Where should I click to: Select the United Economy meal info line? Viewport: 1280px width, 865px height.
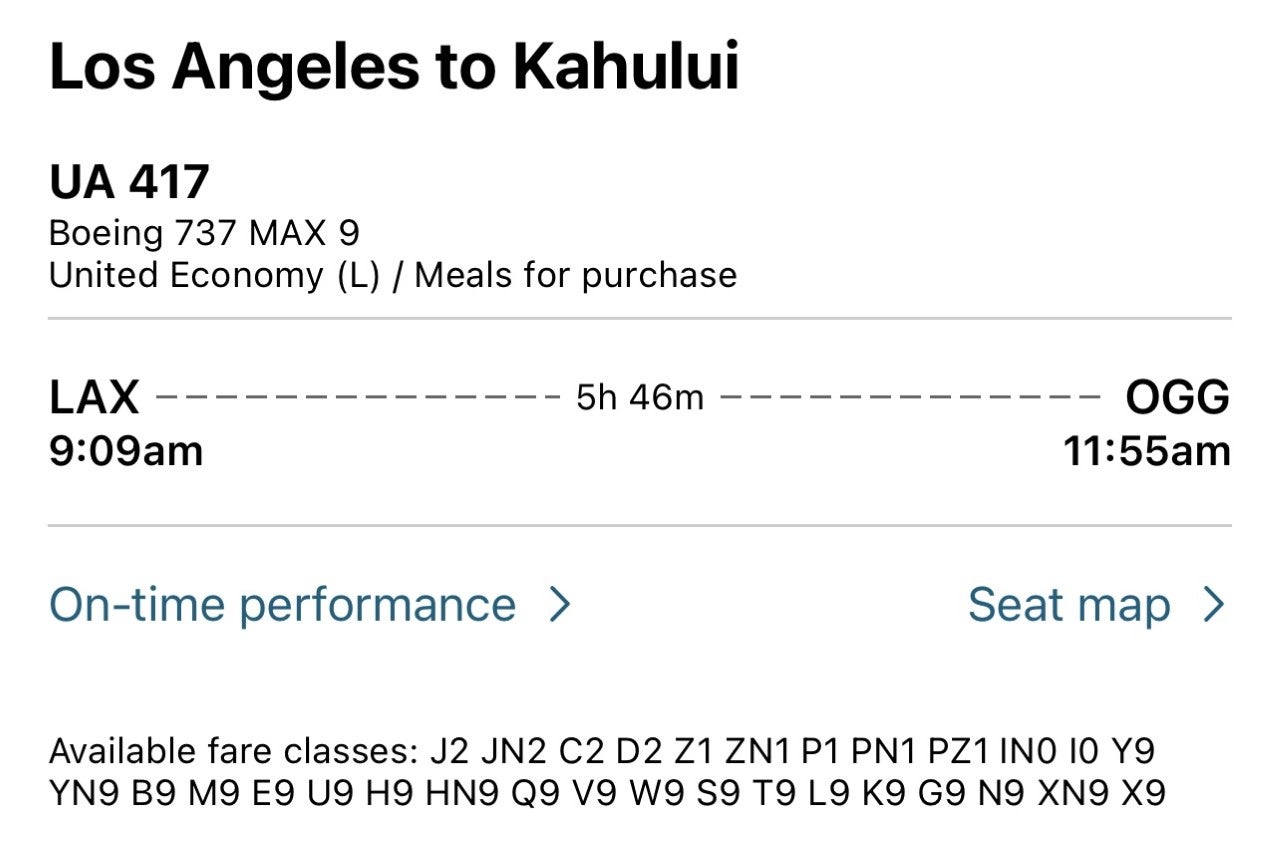(x=393, y=274)
